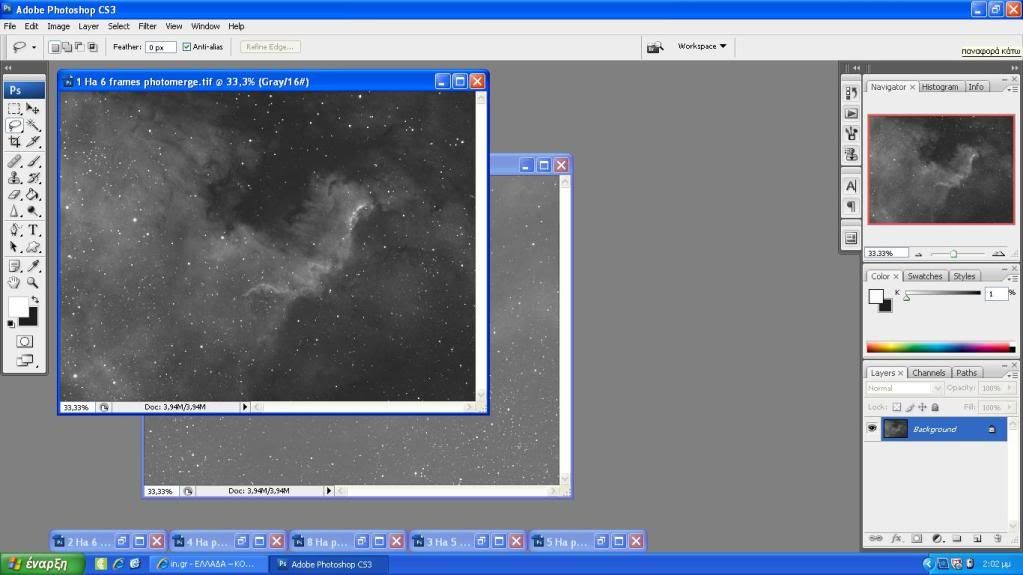Screen dimensions: 1023x575
Task: Select the Hand tool
Action: [x=15, y=283]
